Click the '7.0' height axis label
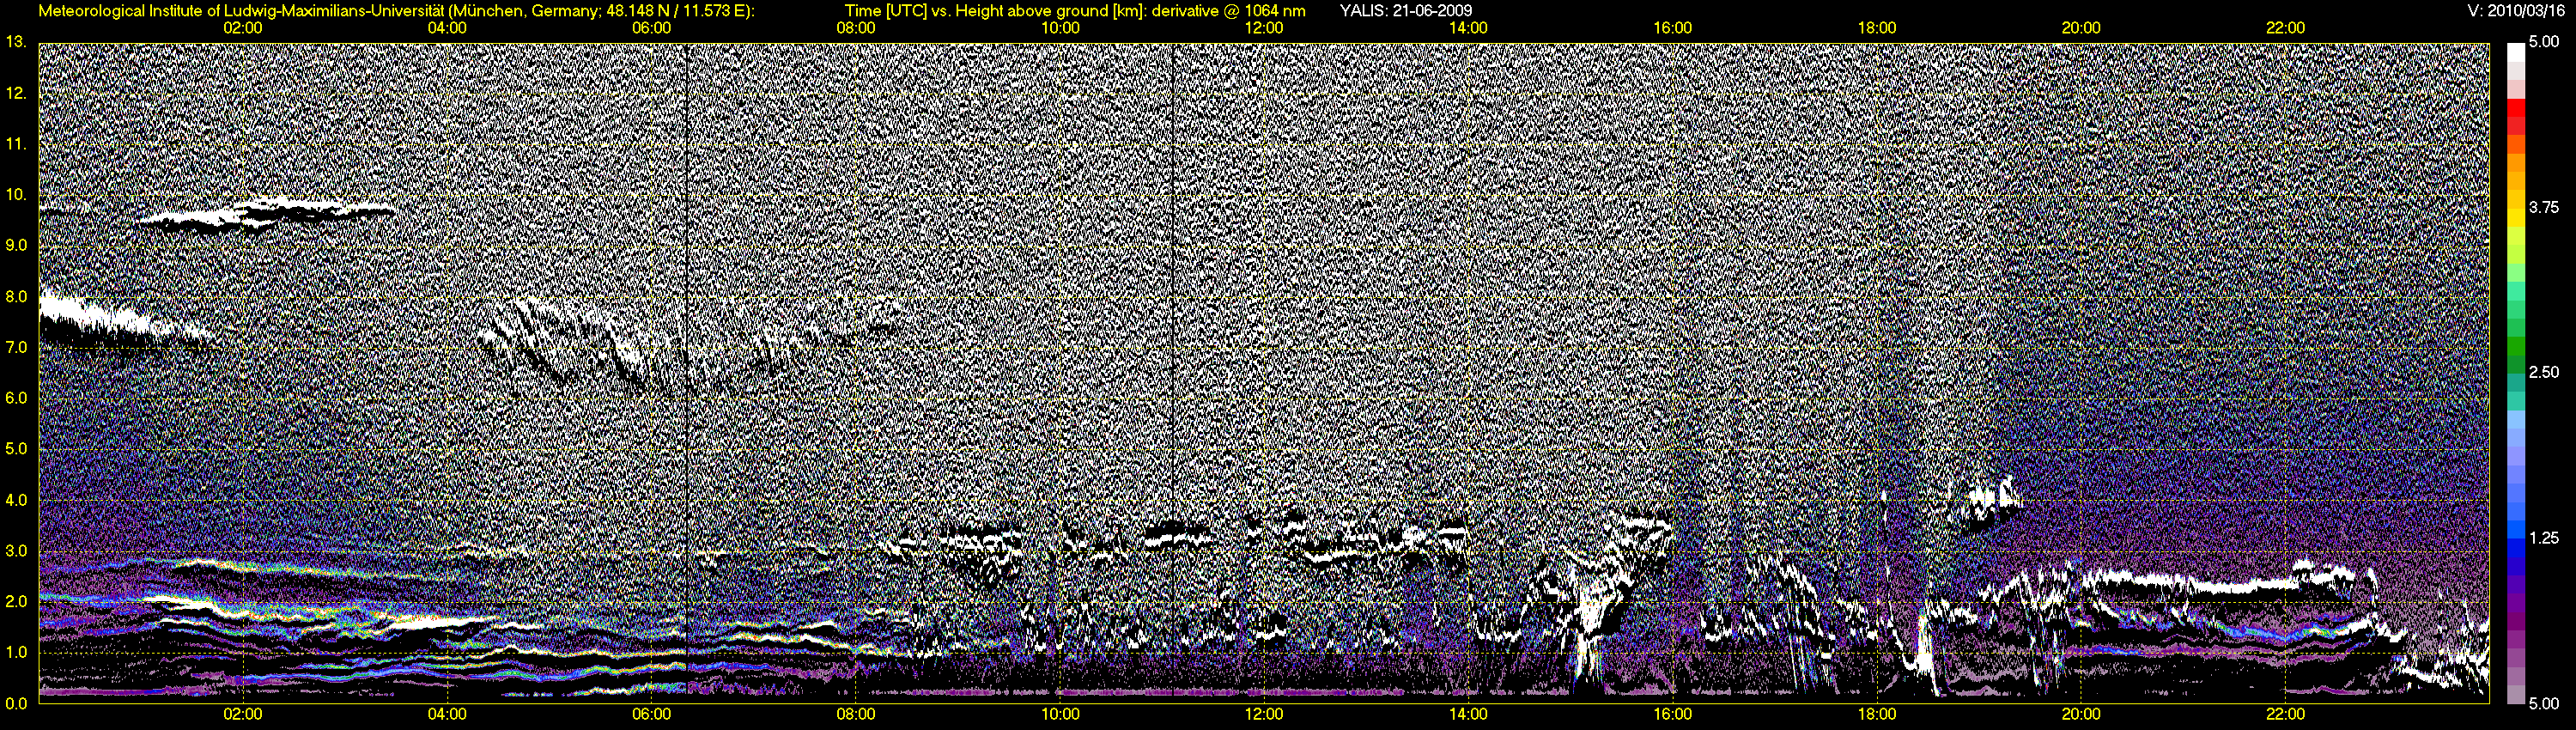Screen dimensions: 2576x730 pos(16,347)
